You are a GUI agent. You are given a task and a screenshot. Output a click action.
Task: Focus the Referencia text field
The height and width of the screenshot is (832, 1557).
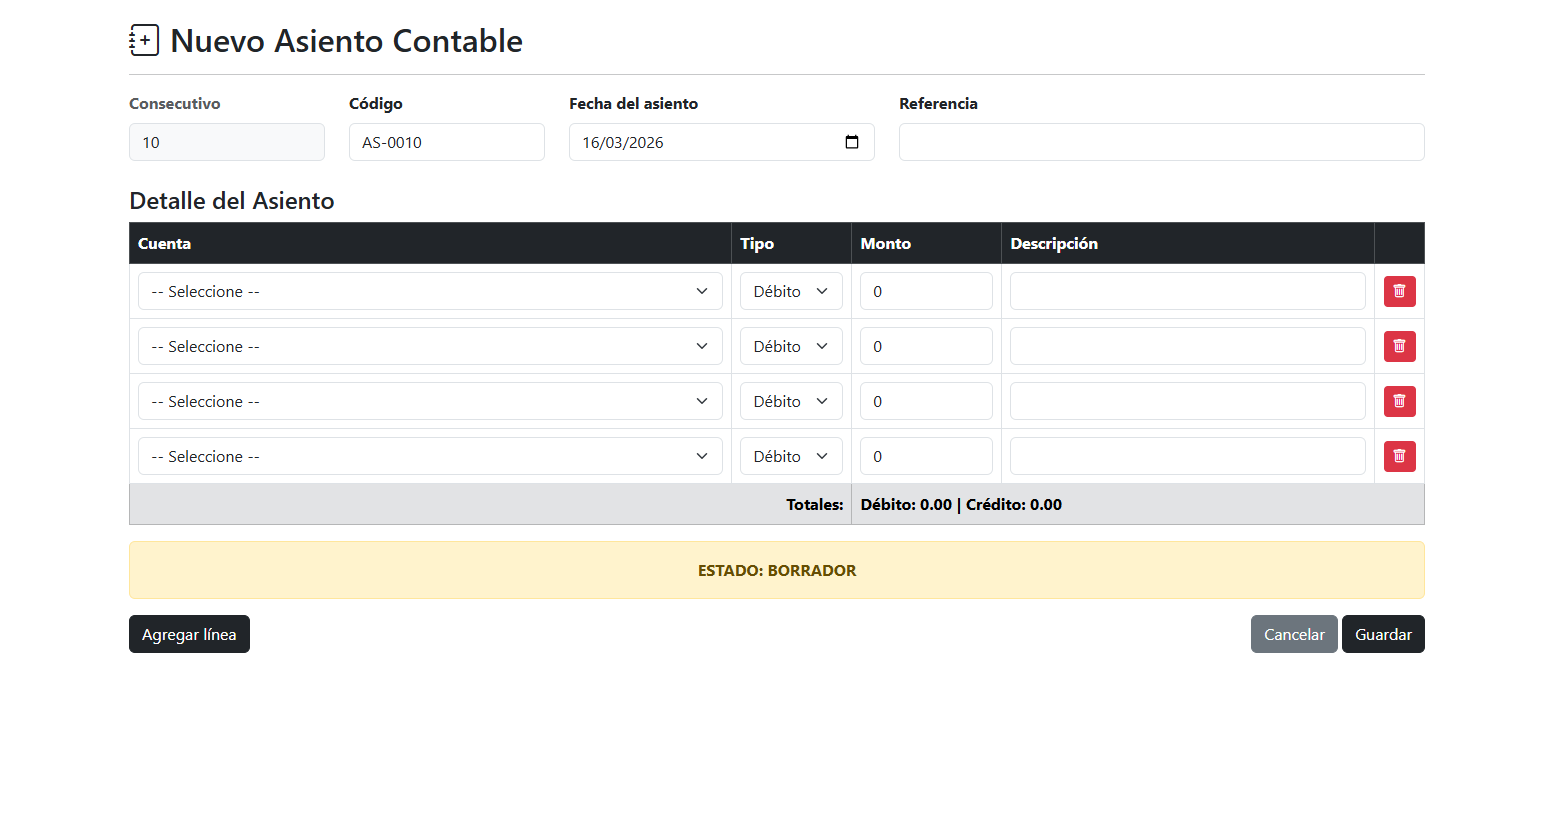(x=1161, y=142)
